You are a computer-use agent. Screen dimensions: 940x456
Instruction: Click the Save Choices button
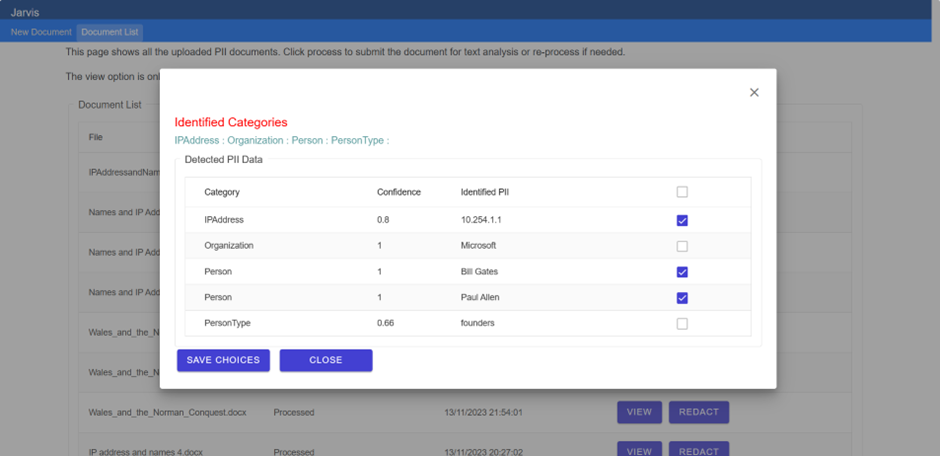pyautogui.click(x=223, y=360)
